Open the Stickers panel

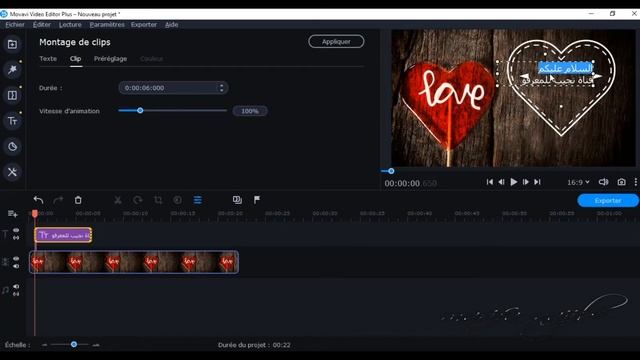[x=12, y=147]
